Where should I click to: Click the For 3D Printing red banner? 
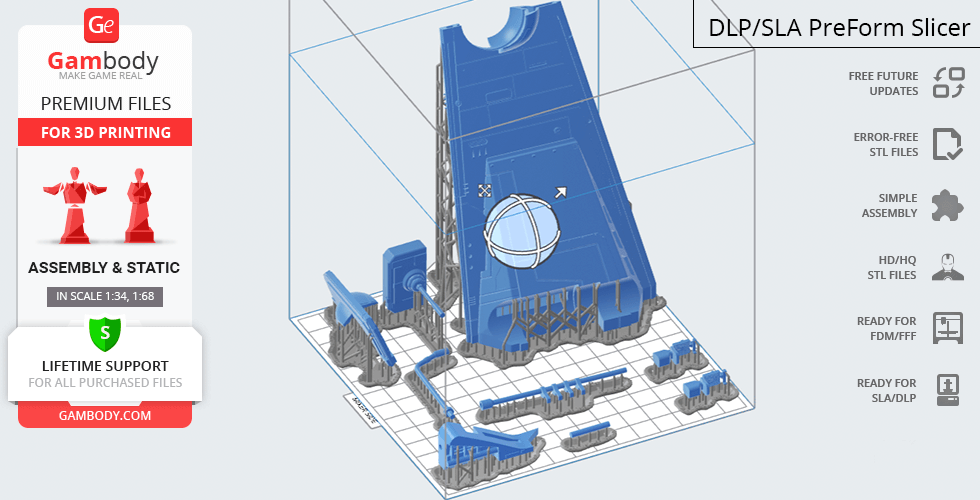105,132
